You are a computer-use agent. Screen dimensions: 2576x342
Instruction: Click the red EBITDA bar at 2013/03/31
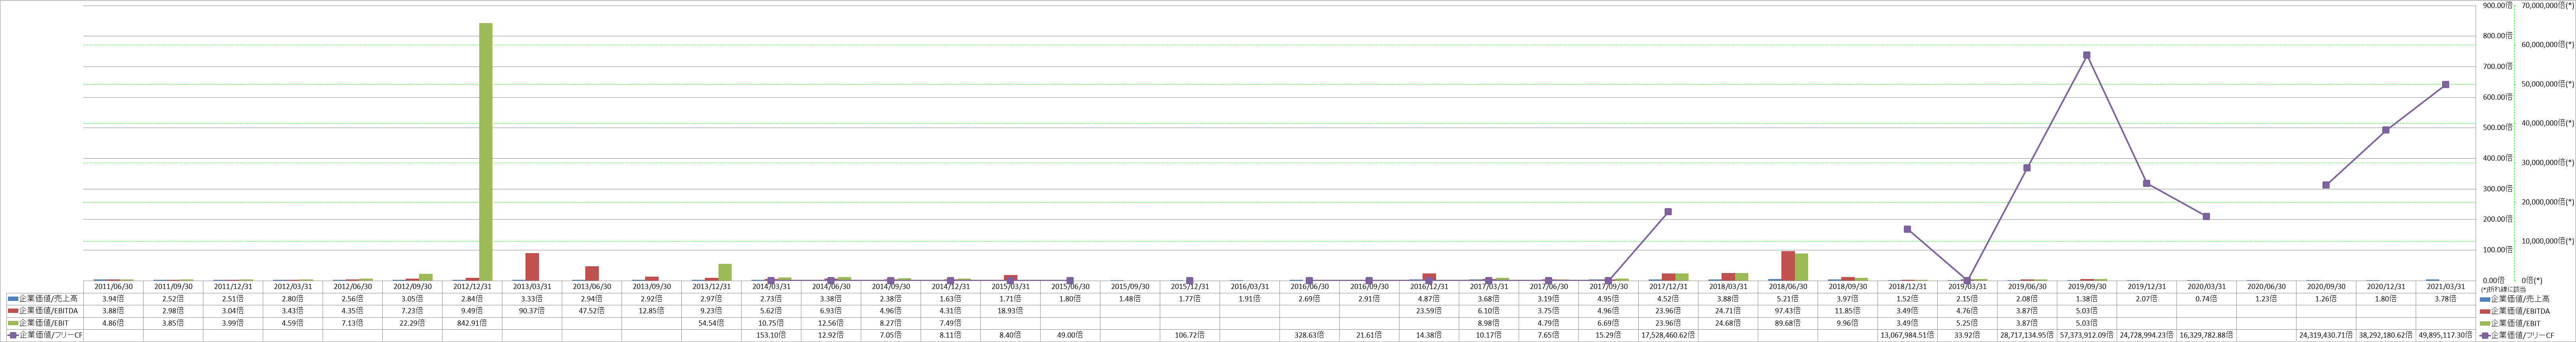532,267
